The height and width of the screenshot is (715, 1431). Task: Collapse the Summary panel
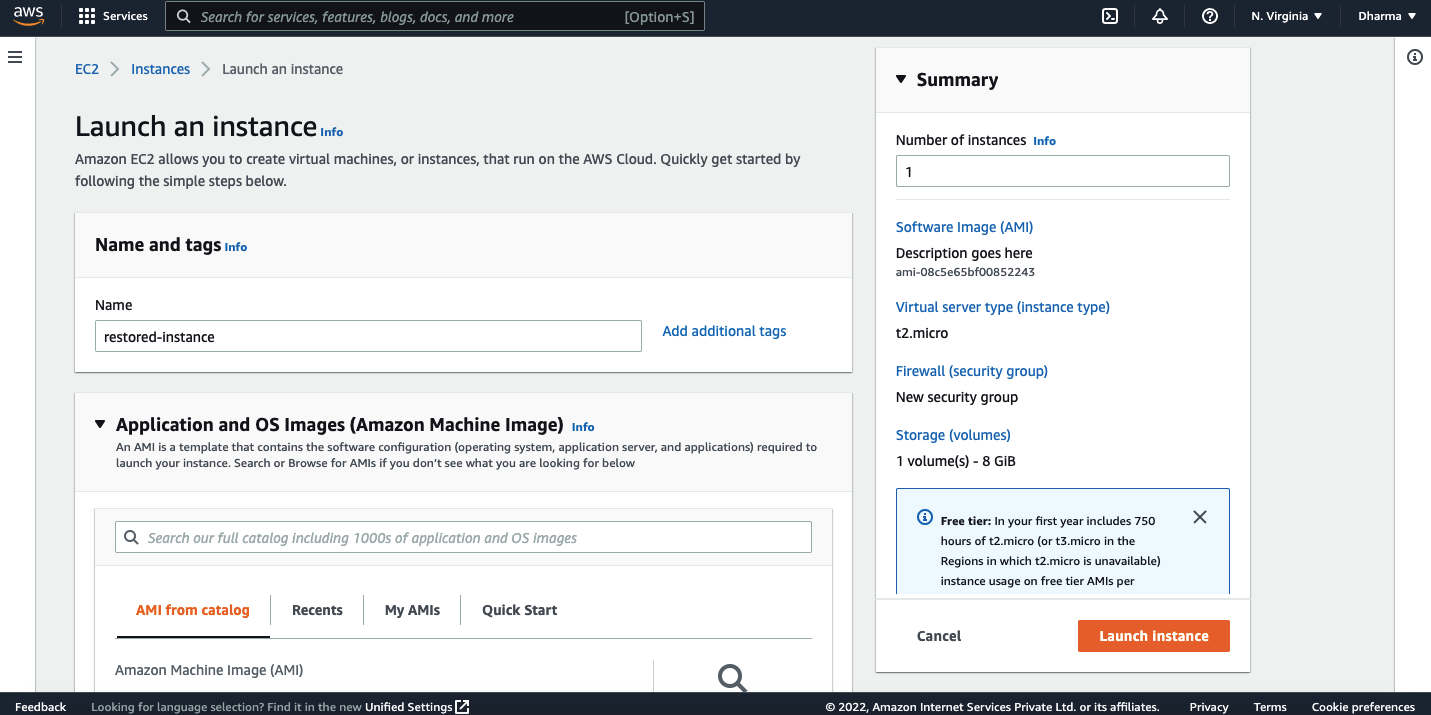tap(901, 79)
